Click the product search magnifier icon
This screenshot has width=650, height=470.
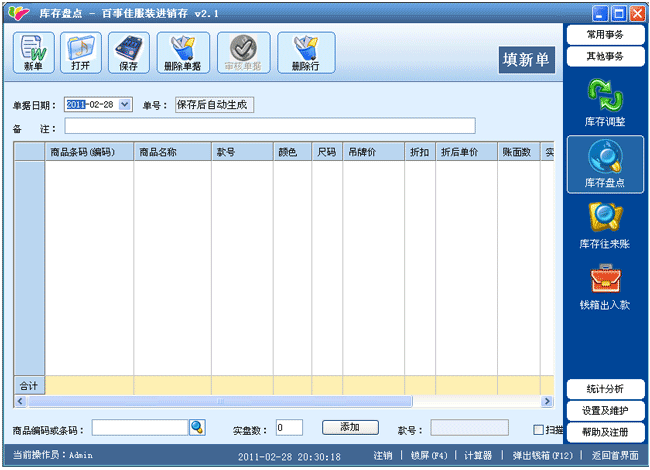[197, 427]
